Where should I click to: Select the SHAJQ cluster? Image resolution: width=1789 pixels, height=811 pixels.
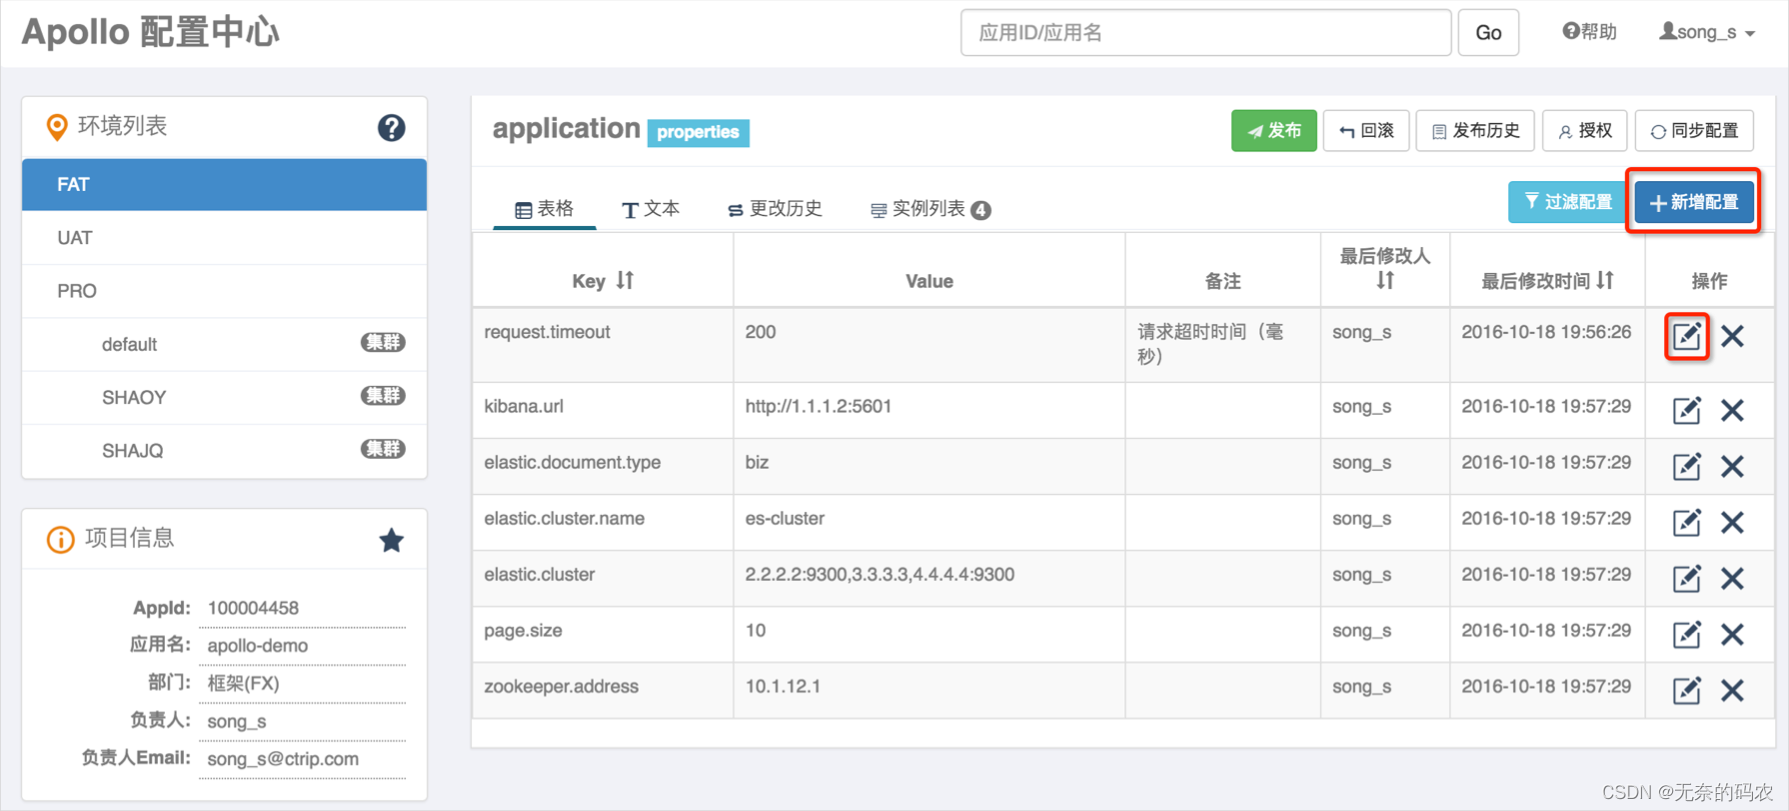point(224,450)
